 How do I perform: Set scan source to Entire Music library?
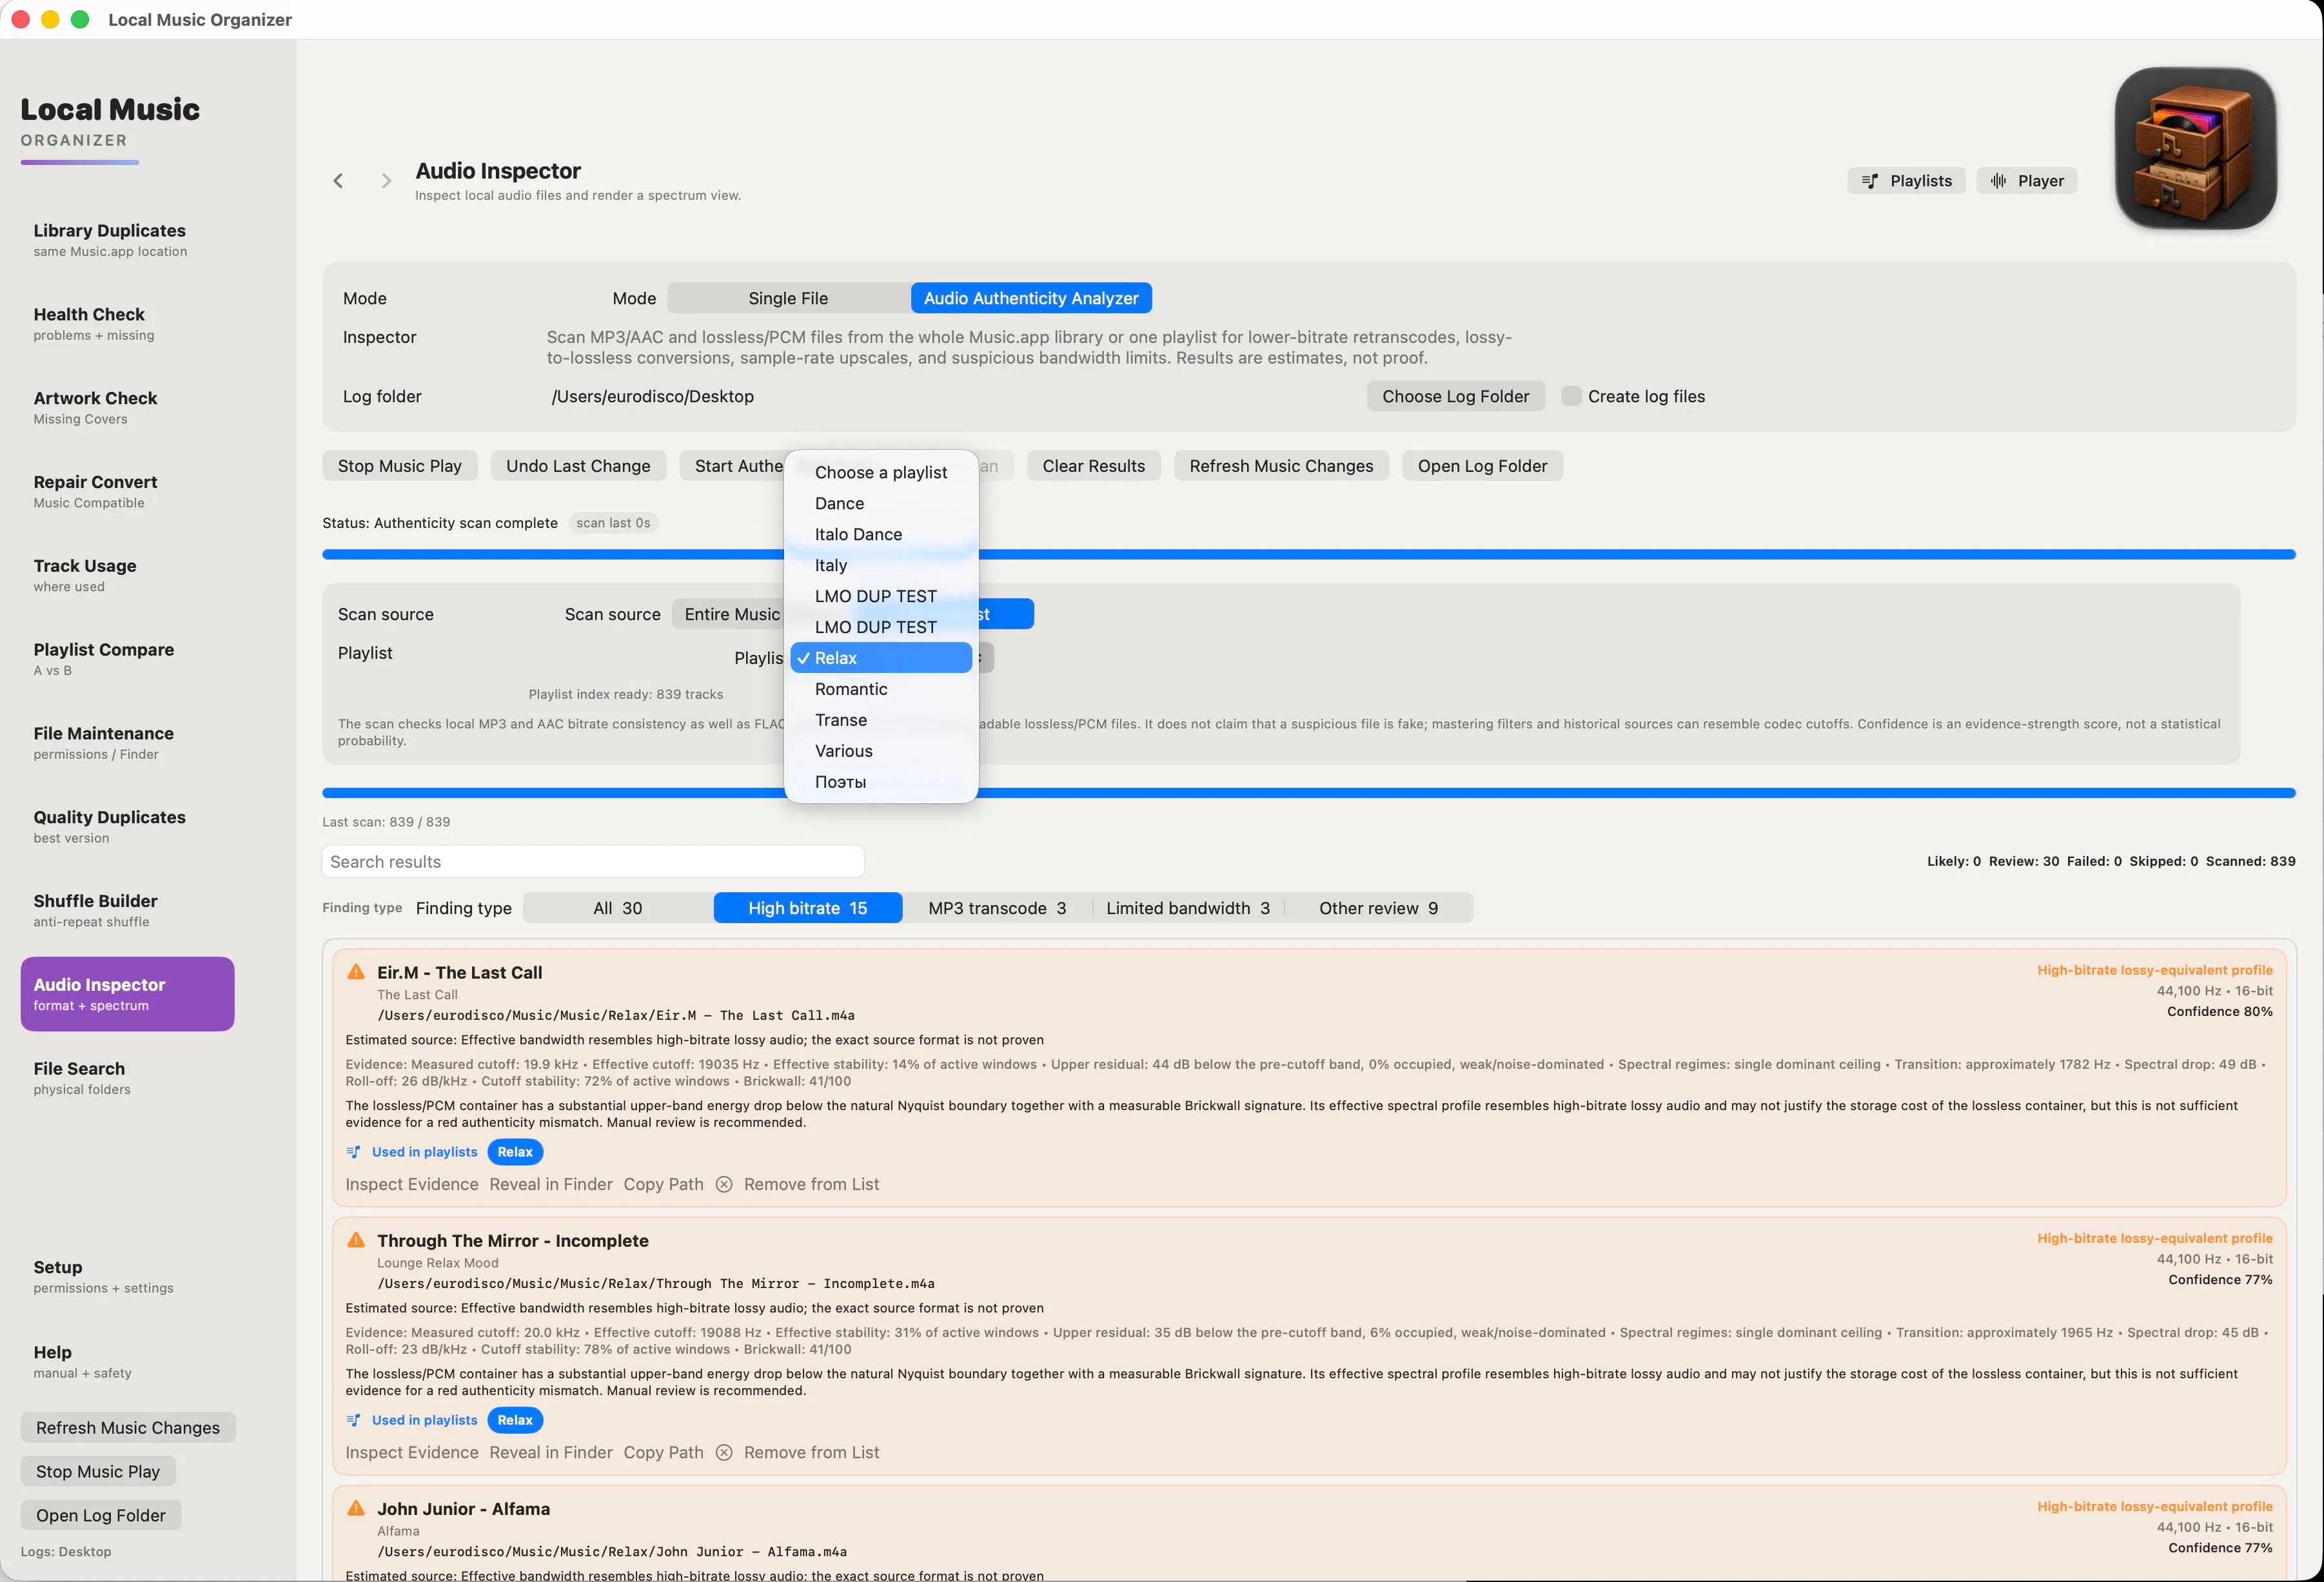coord(731,614)
